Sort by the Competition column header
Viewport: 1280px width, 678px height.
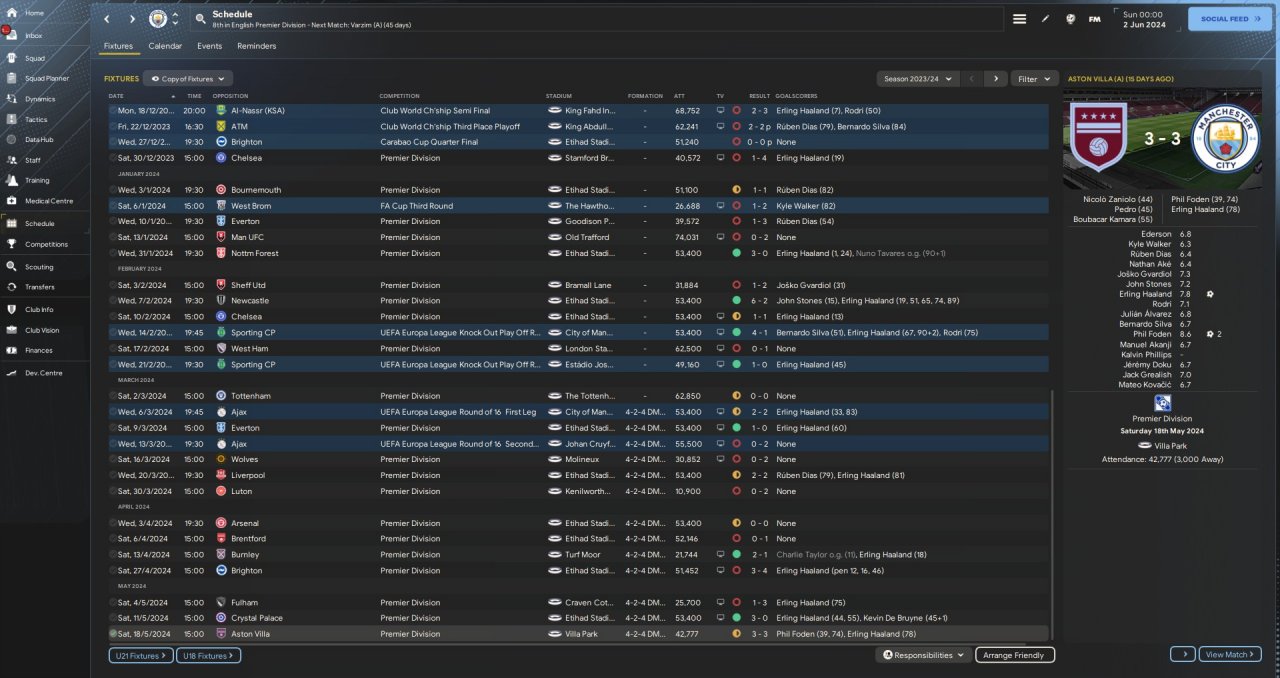pyautogui.click(x=399, y=96)
